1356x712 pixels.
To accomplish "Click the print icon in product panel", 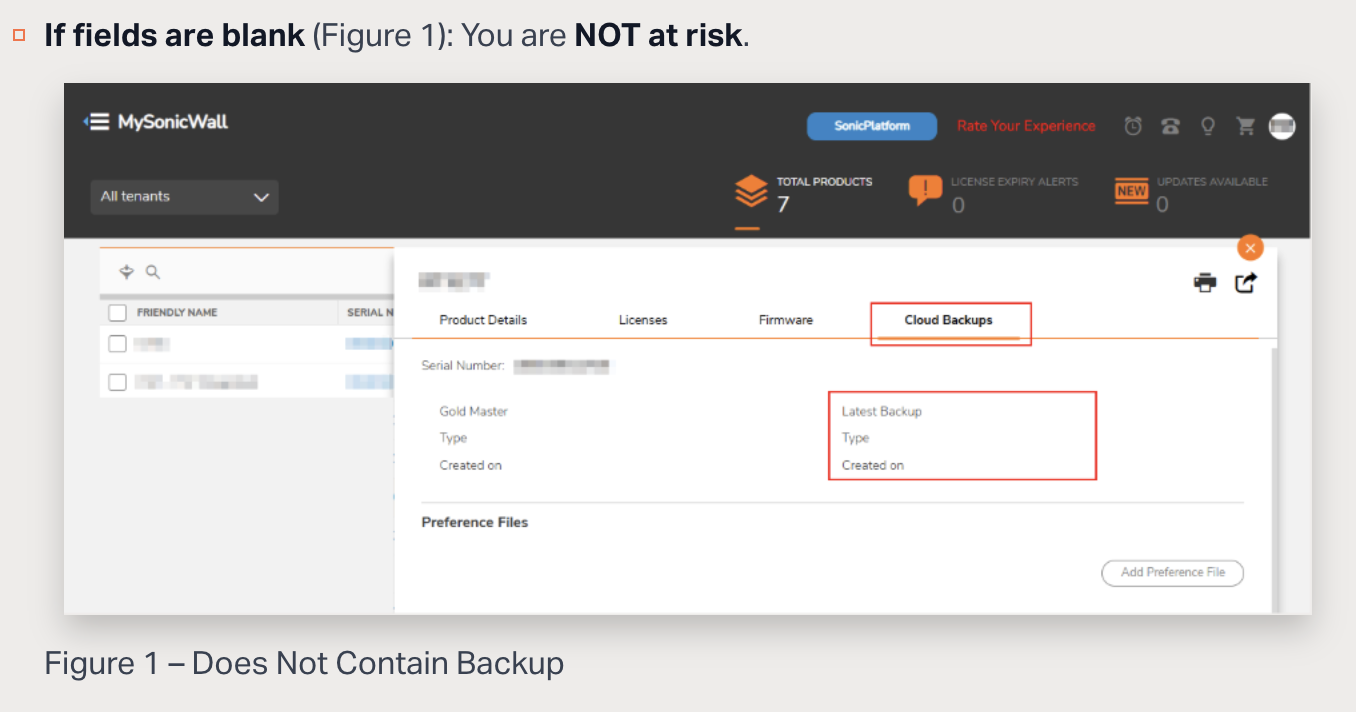I will click(1205, 283).
